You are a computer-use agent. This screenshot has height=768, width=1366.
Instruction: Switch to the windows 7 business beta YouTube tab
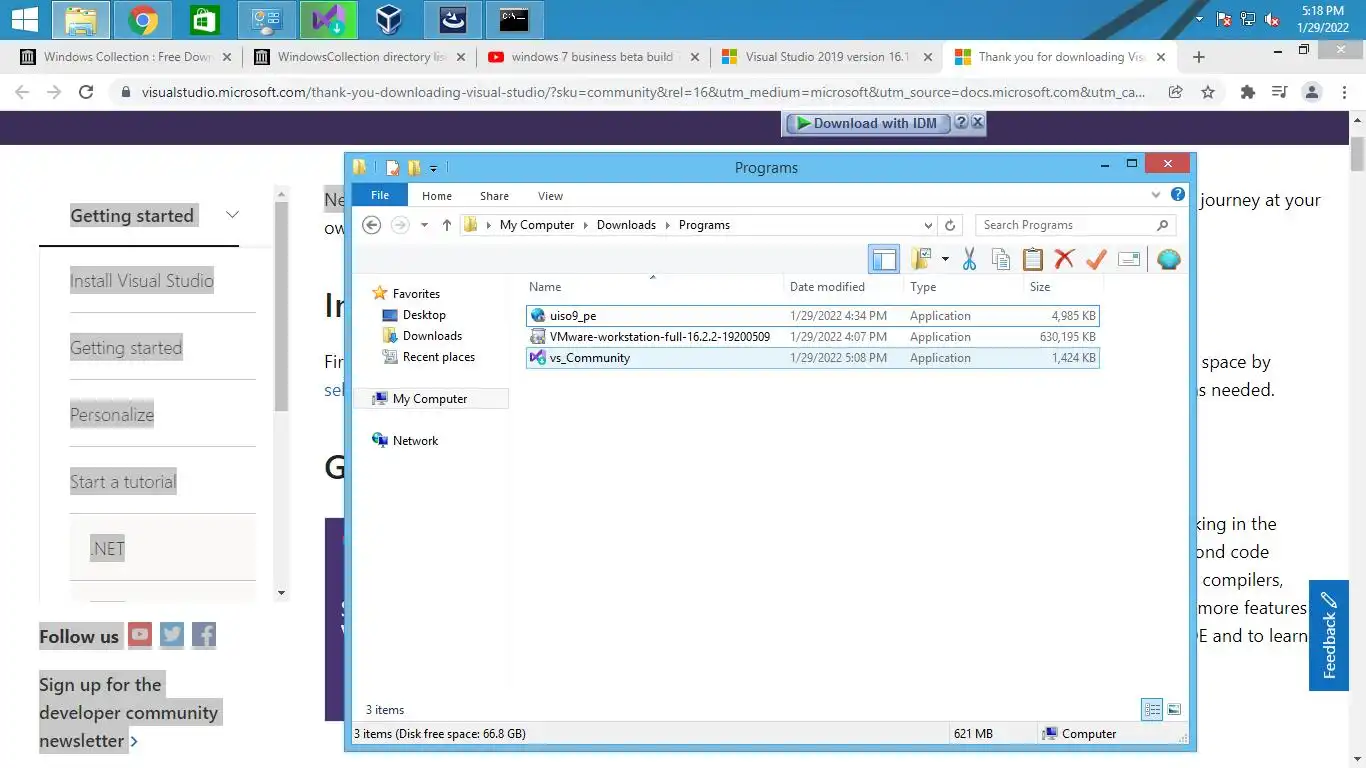click(593, 57)
